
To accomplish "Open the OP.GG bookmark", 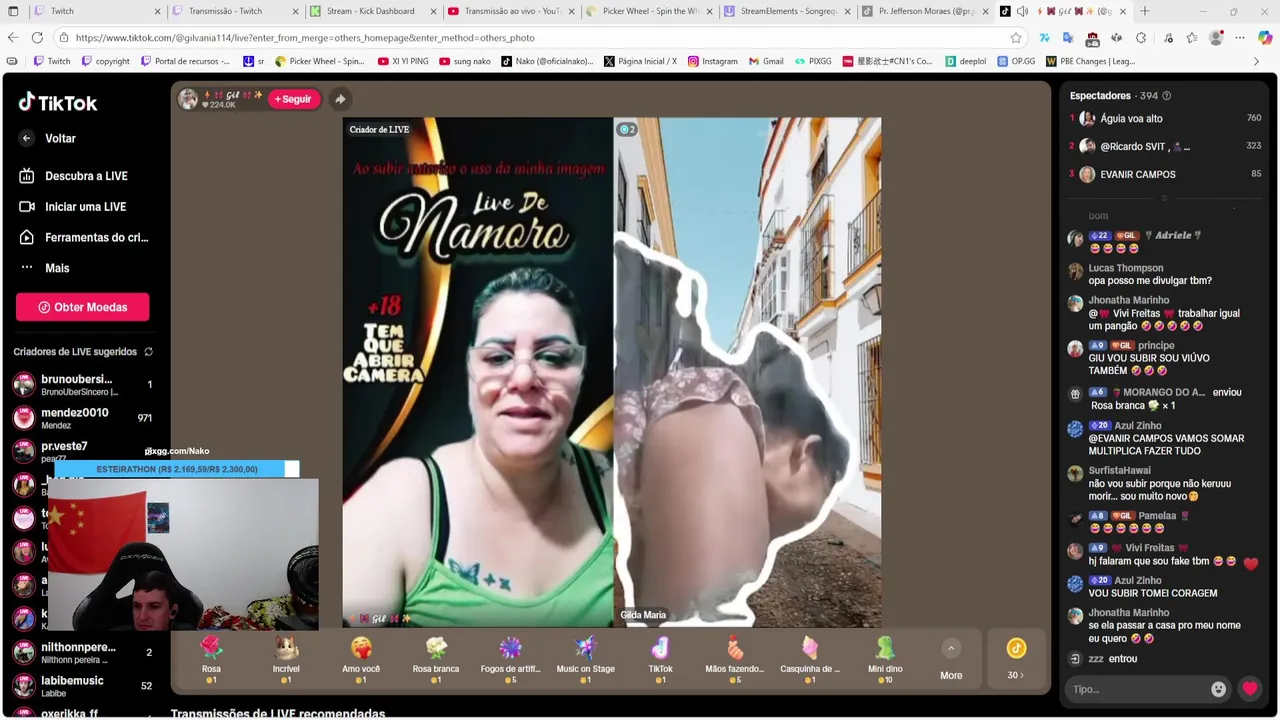I will [x=1014, y=61].
